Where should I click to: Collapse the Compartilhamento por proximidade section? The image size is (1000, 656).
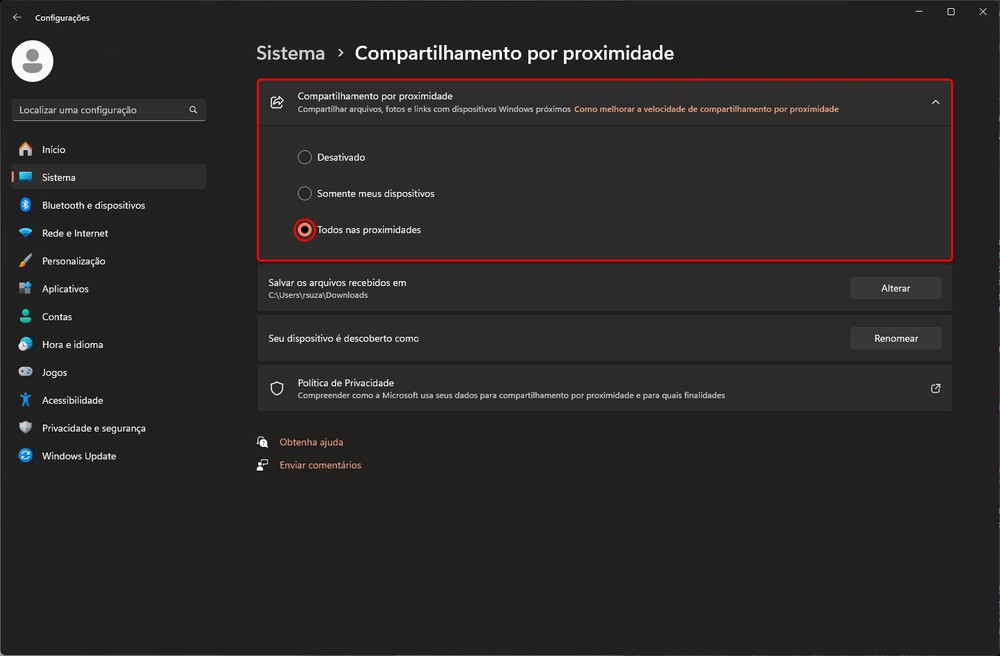[935, 102]
